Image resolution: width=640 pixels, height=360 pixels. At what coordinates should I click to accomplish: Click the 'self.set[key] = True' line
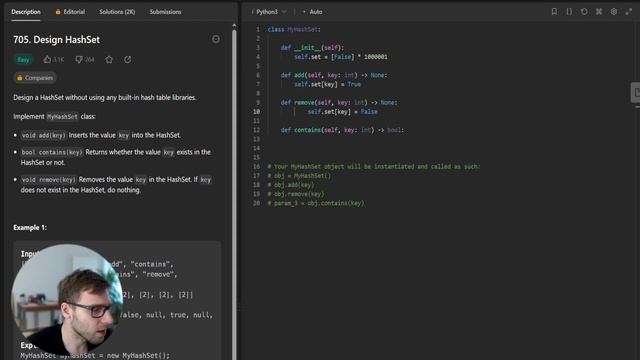point(327,84)
